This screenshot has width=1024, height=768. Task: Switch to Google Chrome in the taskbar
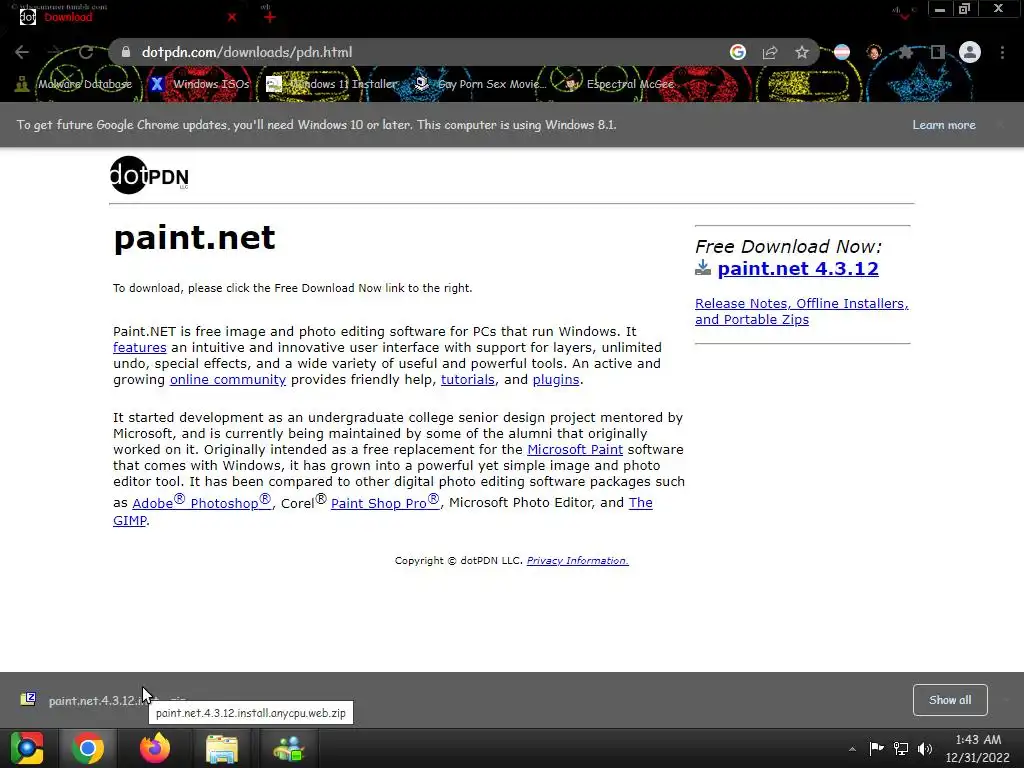click(88, 748)
